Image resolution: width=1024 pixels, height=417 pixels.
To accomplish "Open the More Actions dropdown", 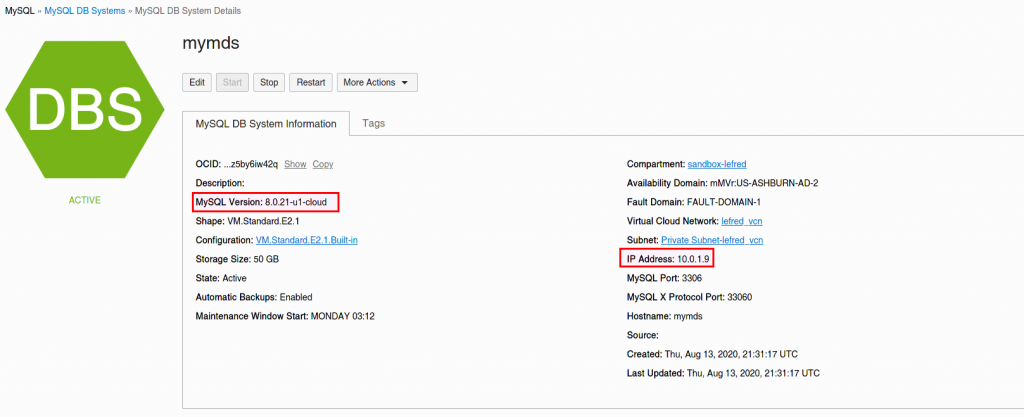I will click(x=377, y=82).
